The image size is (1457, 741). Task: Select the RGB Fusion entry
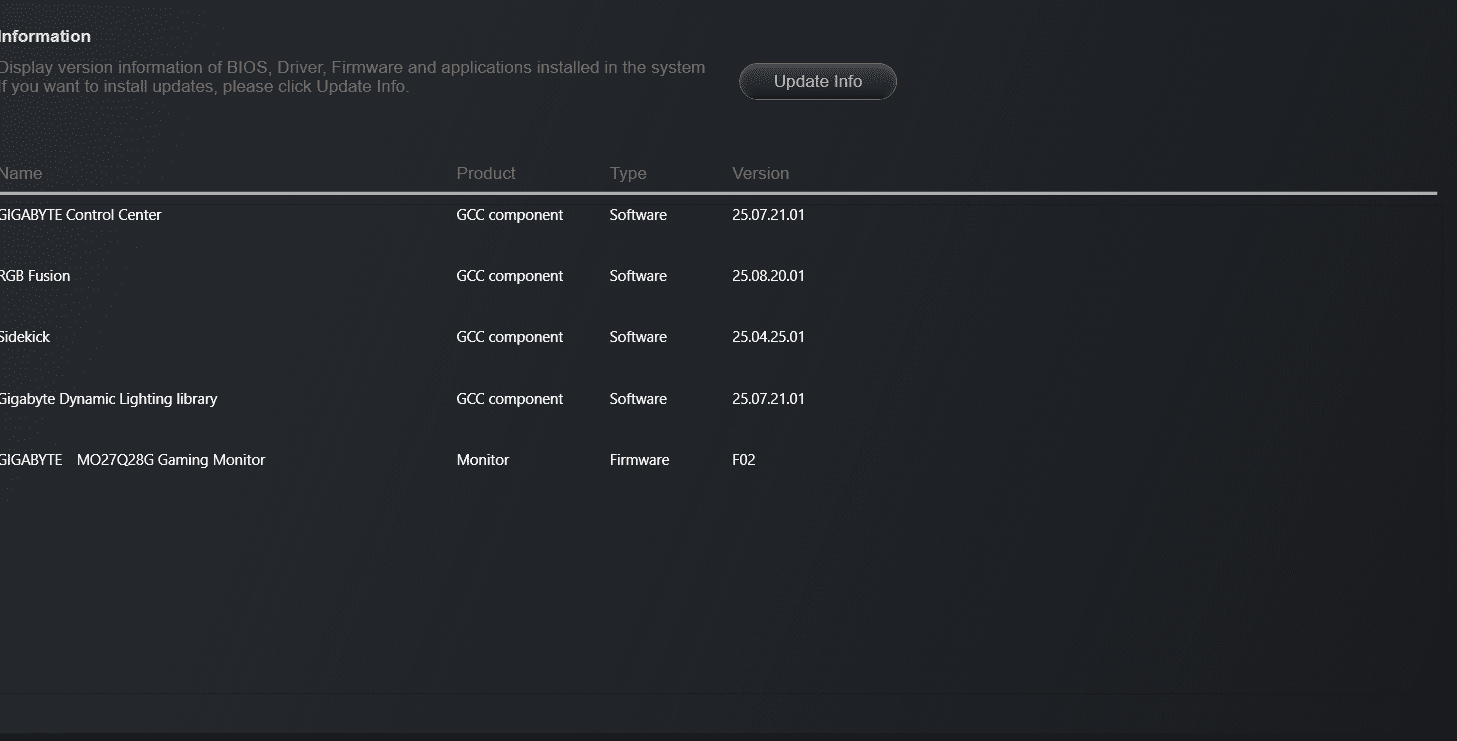36,276
